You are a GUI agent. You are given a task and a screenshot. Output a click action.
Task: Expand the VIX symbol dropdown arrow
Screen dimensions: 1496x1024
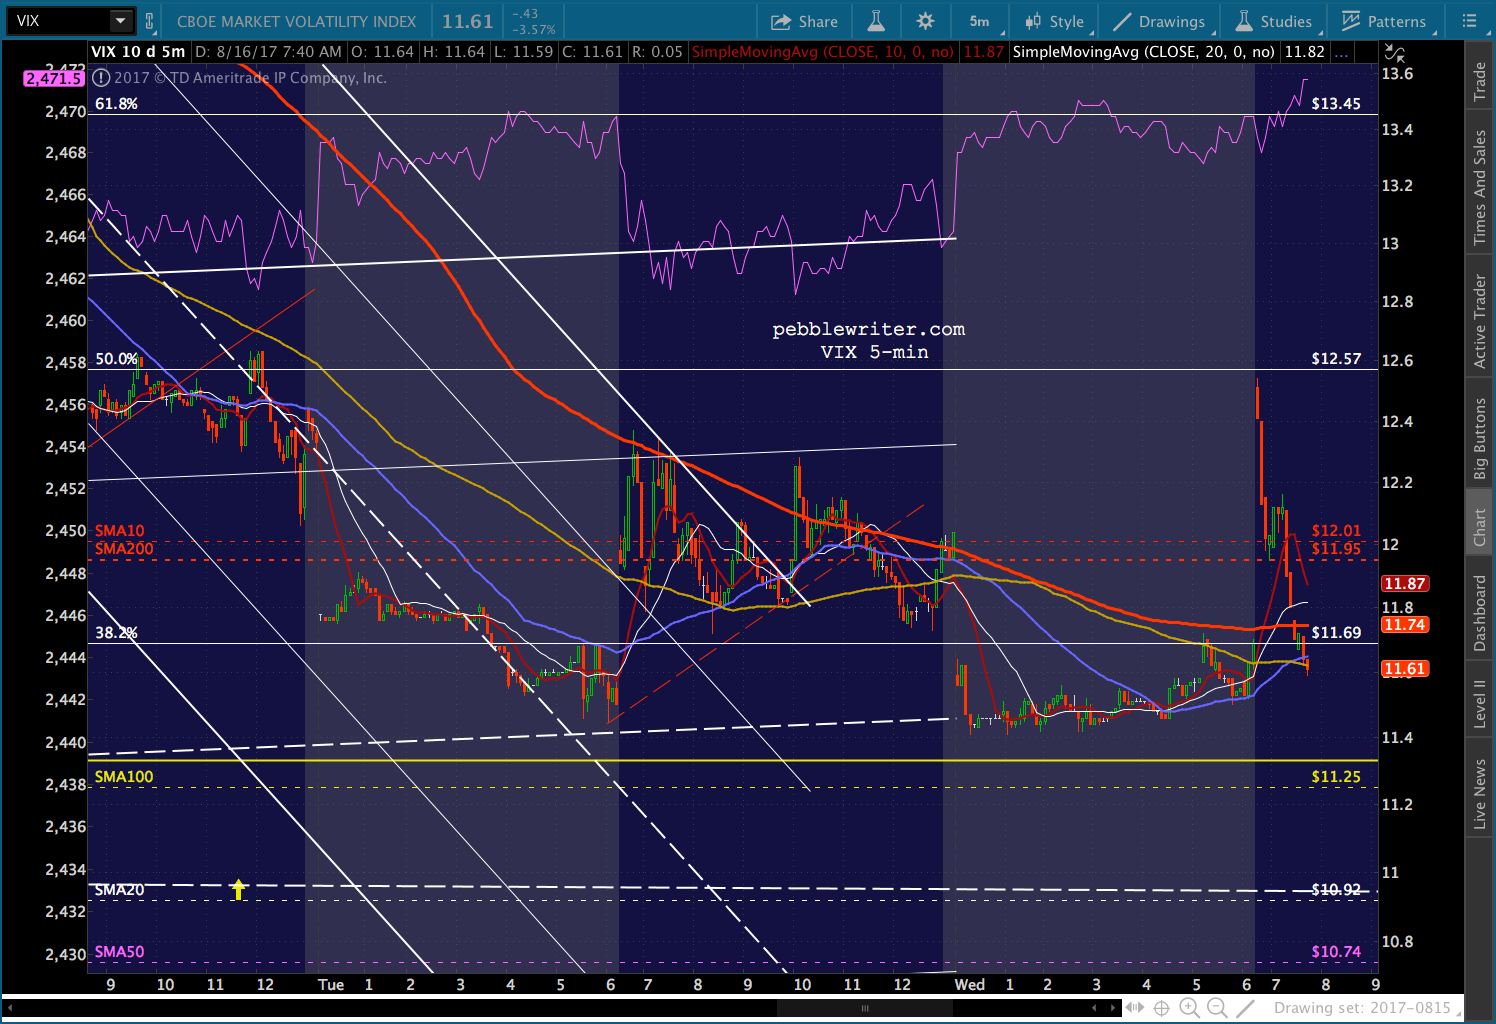(120, 21)
